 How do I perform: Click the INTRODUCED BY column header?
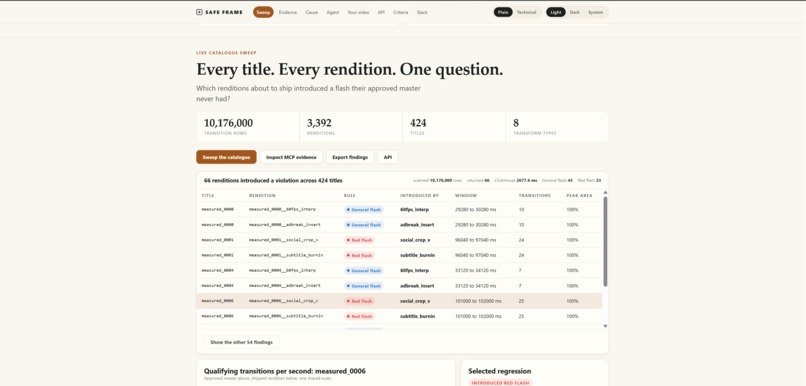(419, 196)
